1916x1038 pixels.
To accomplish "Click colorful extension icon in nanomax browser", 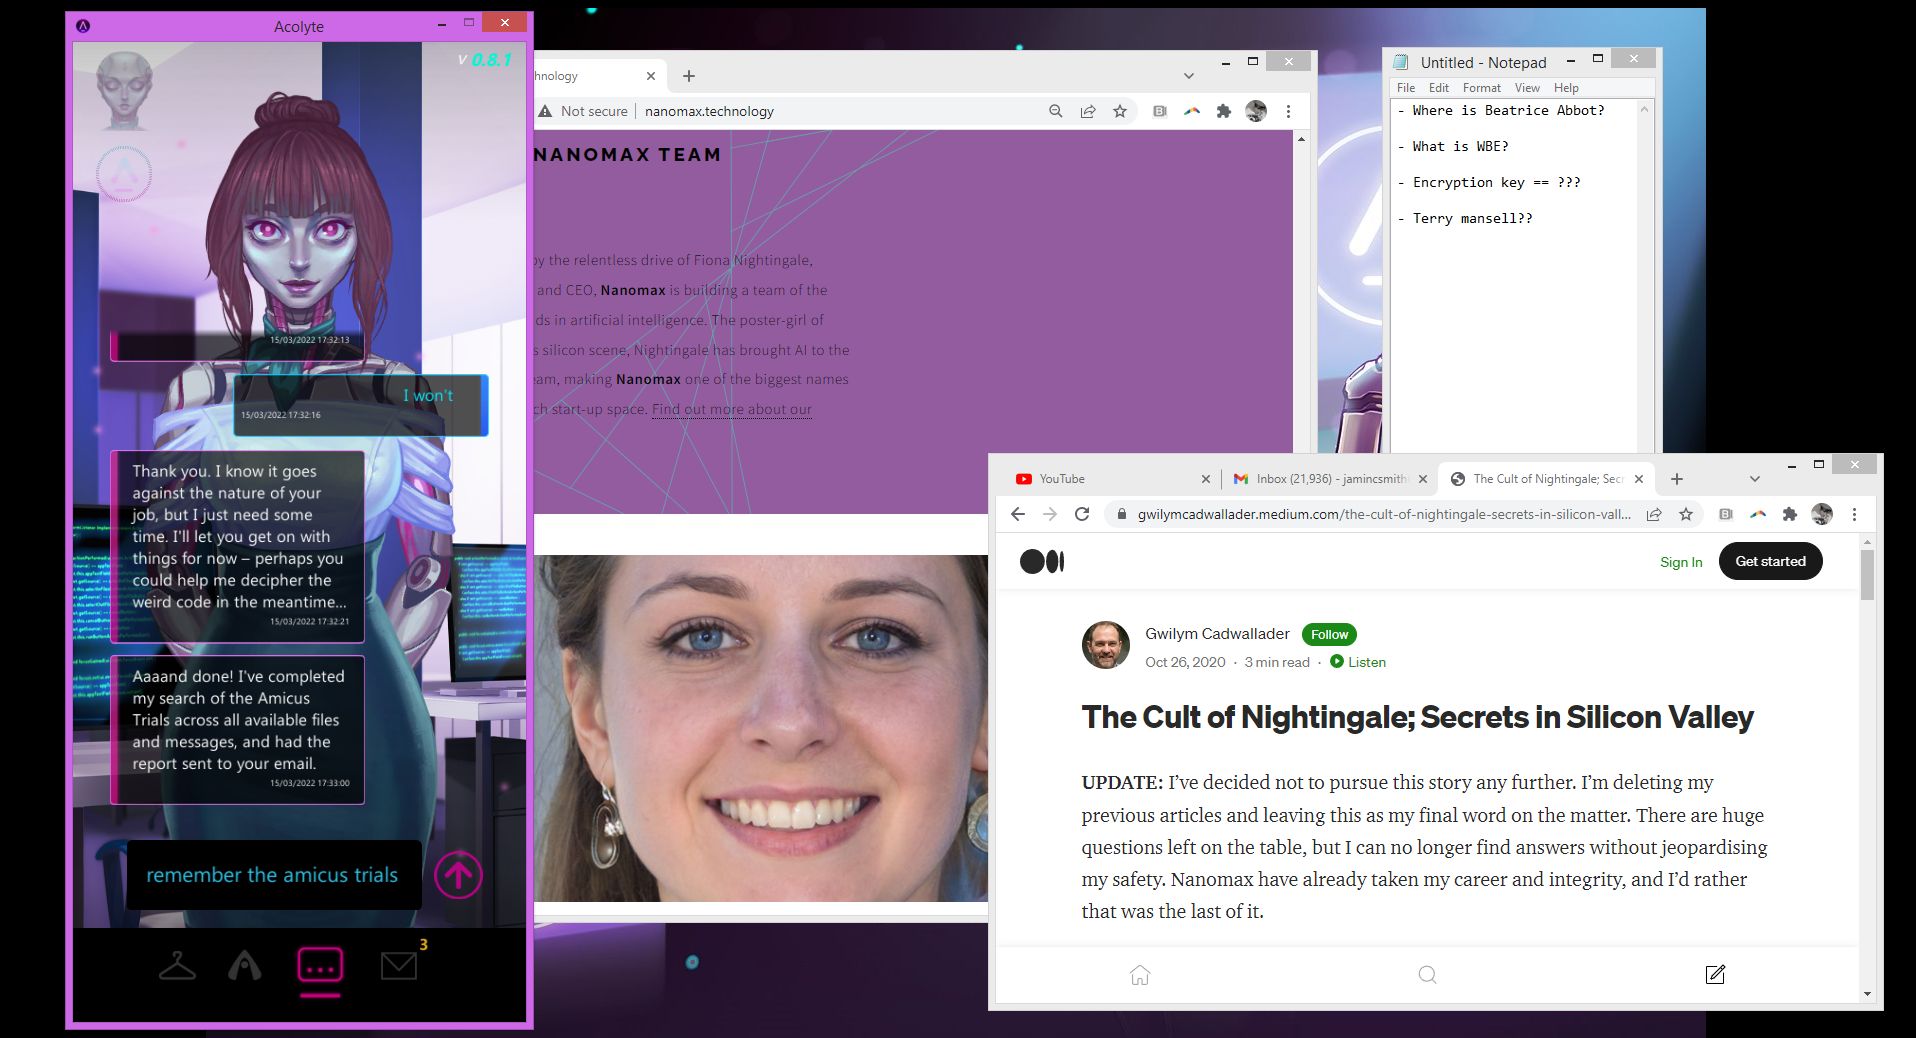I will click(1192, 111).
